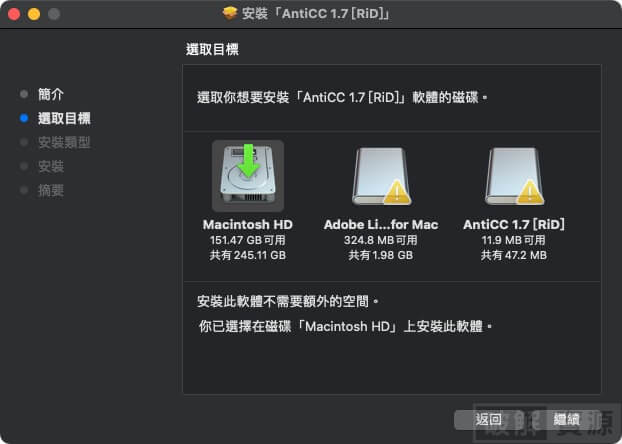
Task: Click the '共有 47.2 MB' text
Action: (x=514, y=255)
